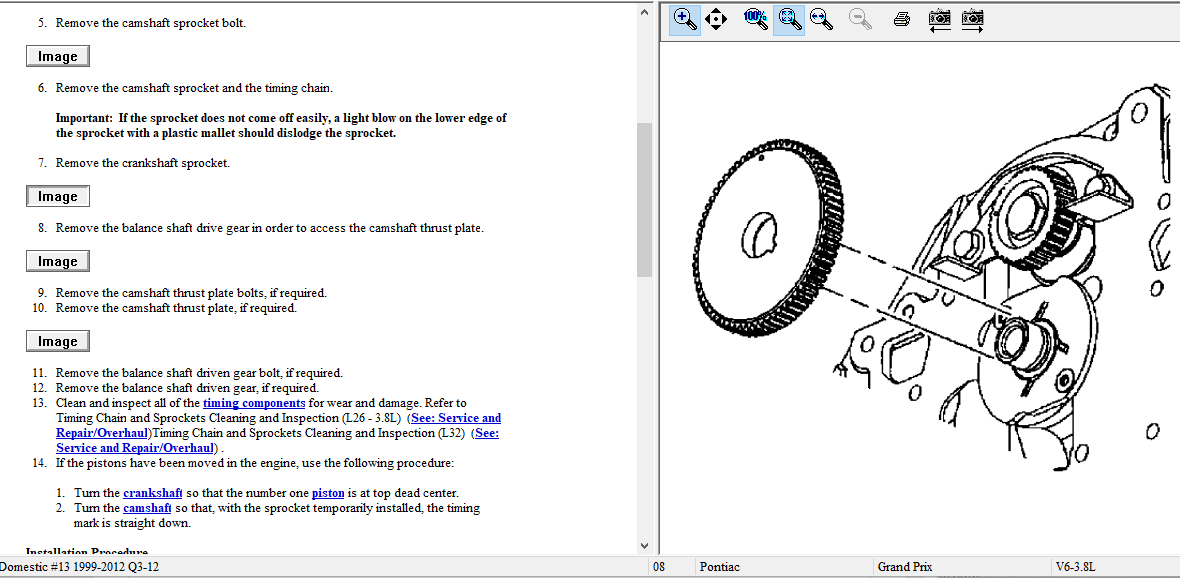The width and height of the screenshot is (1180, 578).
Task: Open Image button under step 5
Action: point(58,56)
